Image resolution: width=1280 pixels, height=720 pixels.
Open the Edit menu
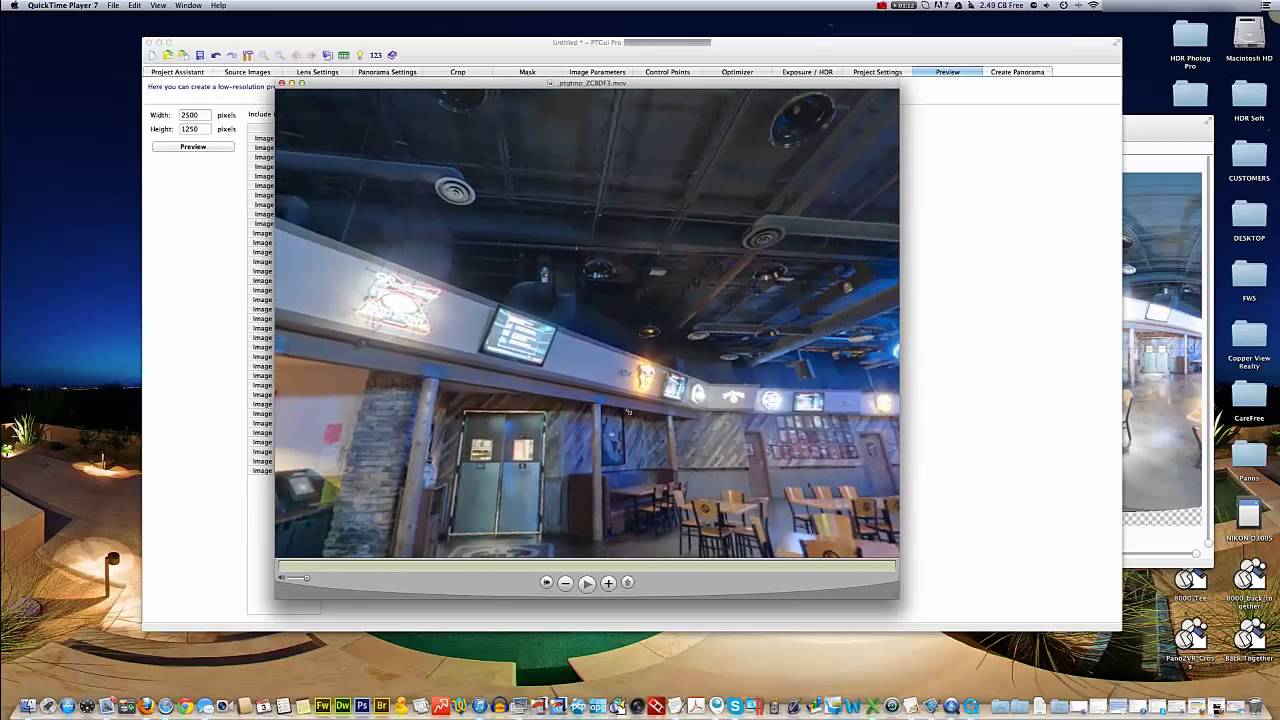(x=134, y=6)
